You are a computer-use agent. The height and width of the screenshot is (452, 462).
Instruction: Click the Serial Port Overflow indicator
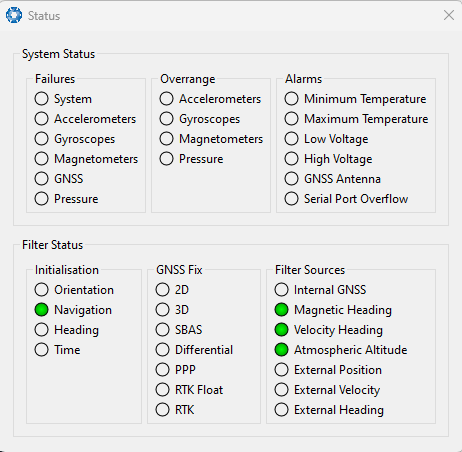pos(291,199)
